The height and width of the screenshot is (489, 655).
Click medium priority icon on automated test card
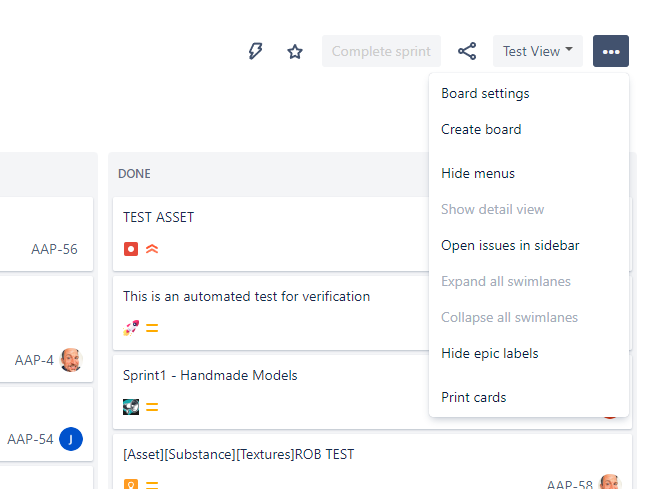click(x=152, y=328)
